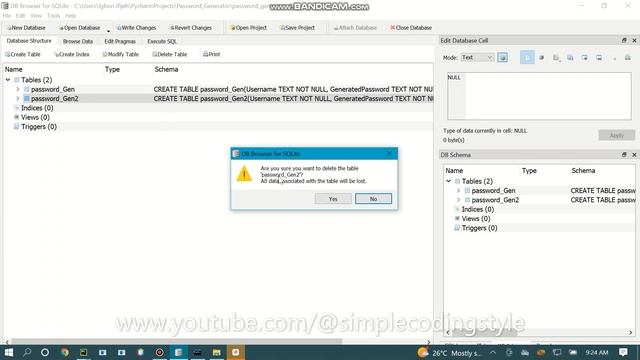640x360 pixels.
Task: Click Attach Database toolbar button
Action: pos(355,28)
